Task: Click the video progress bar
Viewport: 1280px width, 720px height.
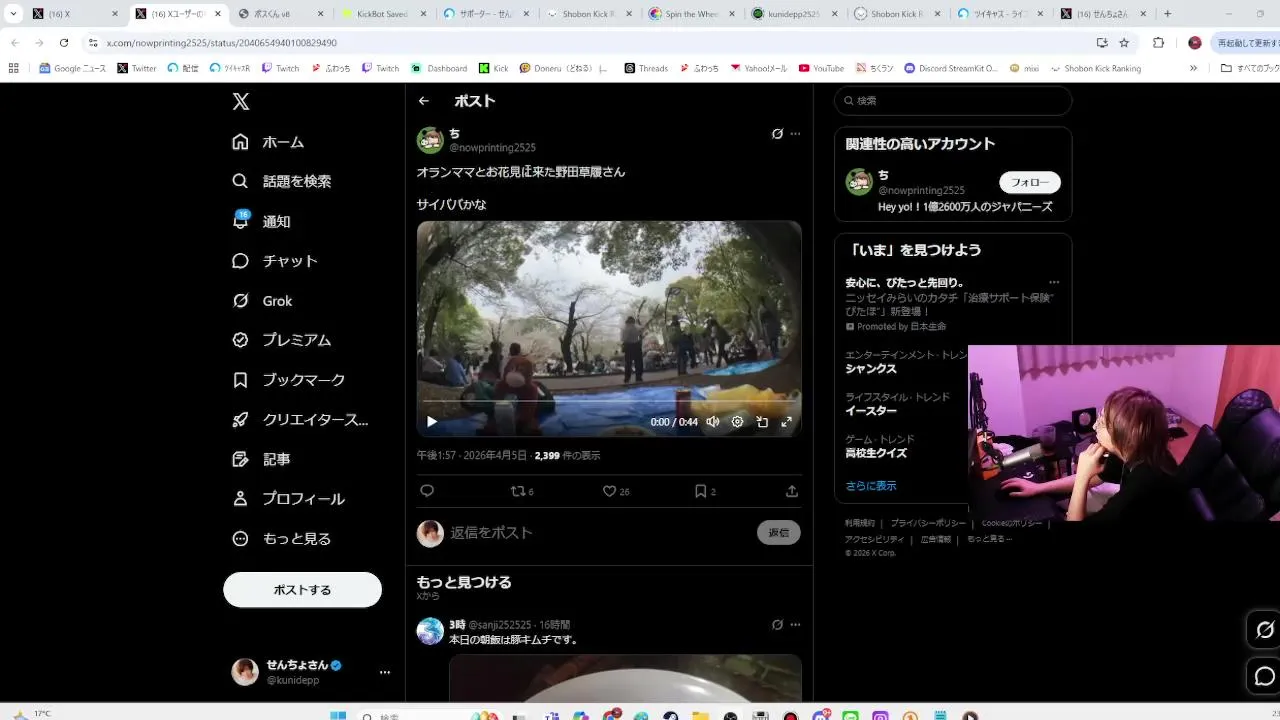Action: tap(609, 401)
